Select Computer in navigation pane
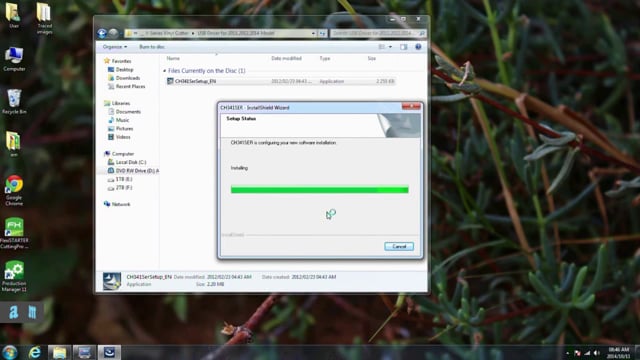 (122, 154)
